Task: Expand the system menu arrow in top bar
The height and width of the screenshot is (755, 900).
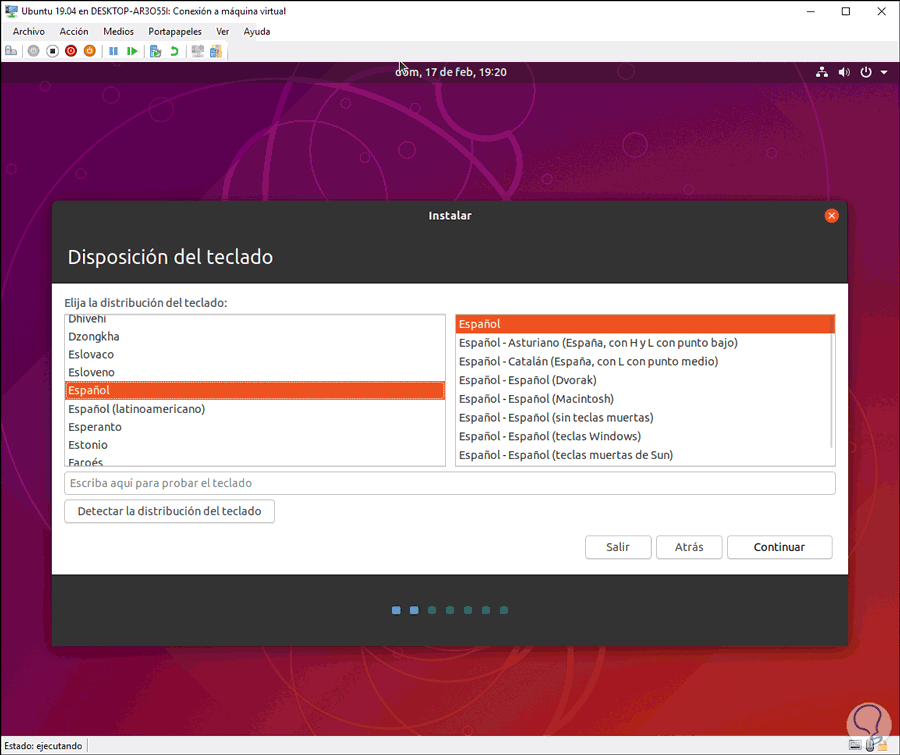Action: [x=884, y=72]
